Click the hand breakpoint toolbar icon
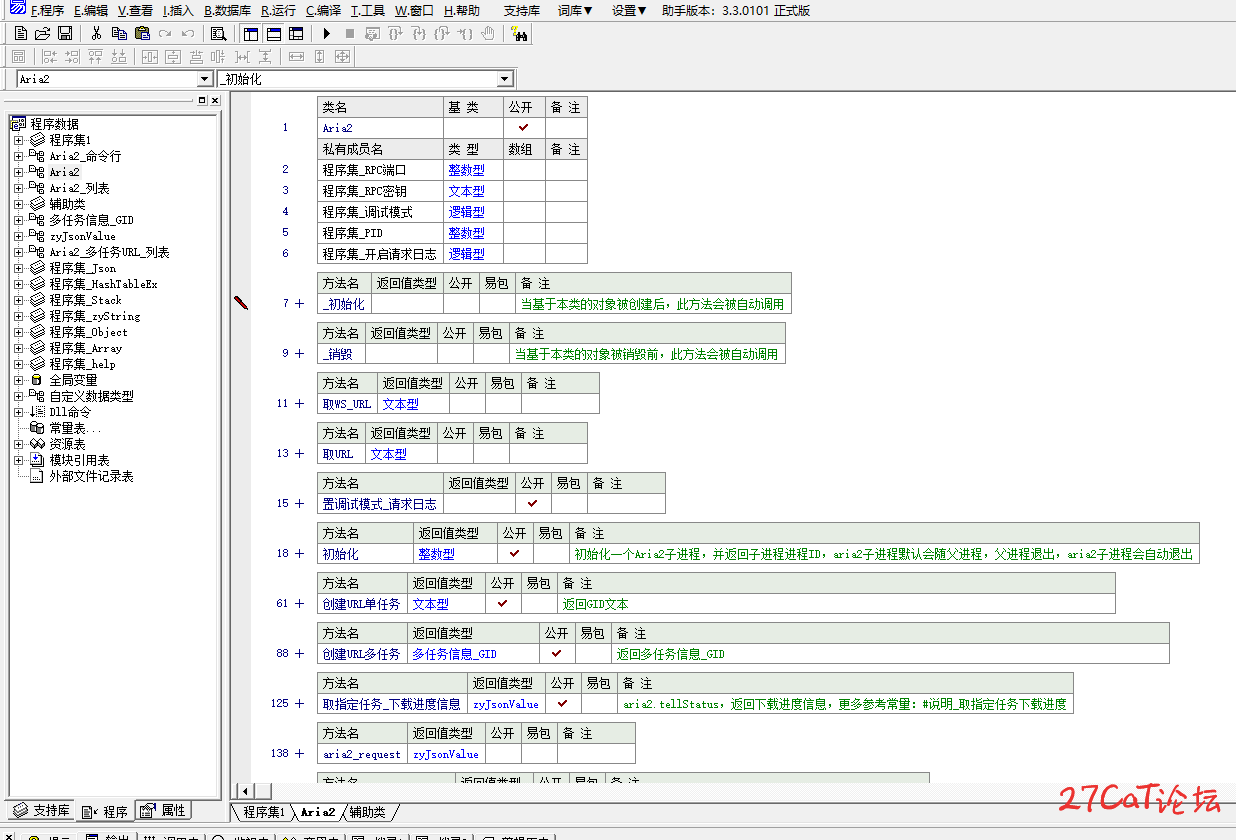The width and height of the screenshot is (1236, 840). click(488, 33)
